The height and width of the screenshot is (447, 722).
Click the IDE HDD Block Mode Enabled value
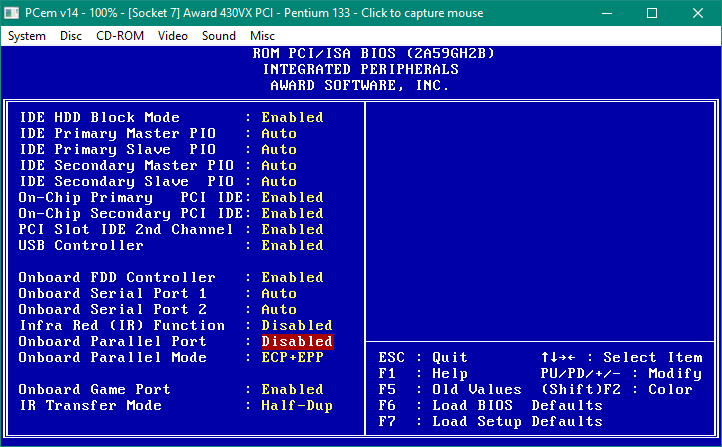click(x=292, y=117)
